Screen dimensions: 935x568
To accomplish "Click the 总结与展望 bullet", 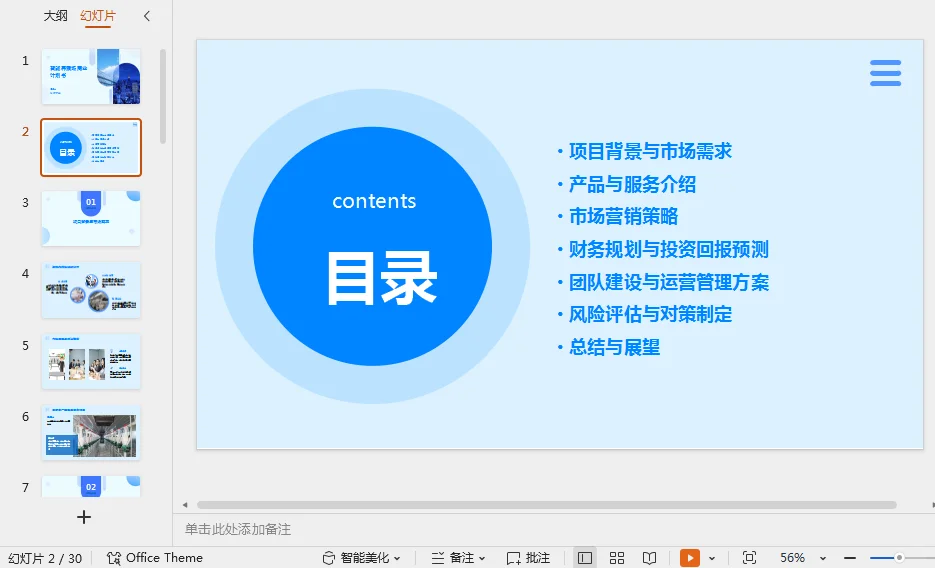I will click(614, 347).
